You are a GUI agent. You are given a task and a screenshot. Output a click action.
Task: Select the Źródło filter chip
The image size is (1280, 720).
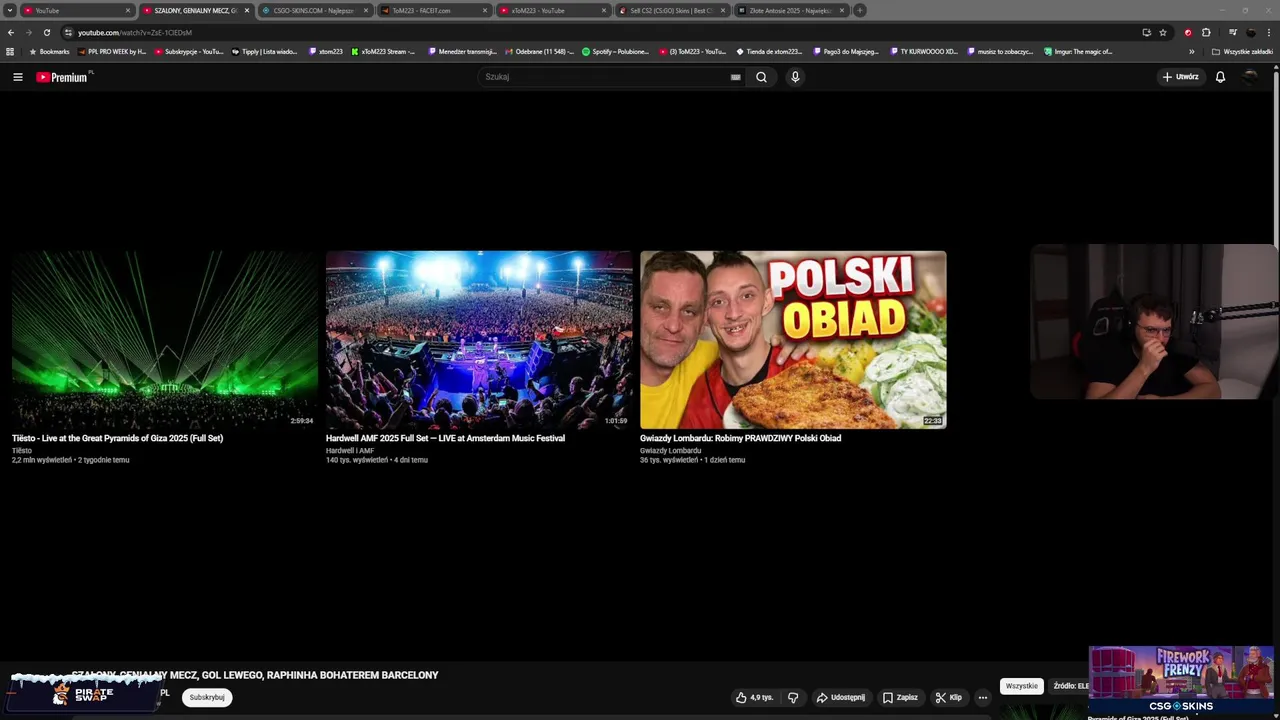coord(1069,686)
